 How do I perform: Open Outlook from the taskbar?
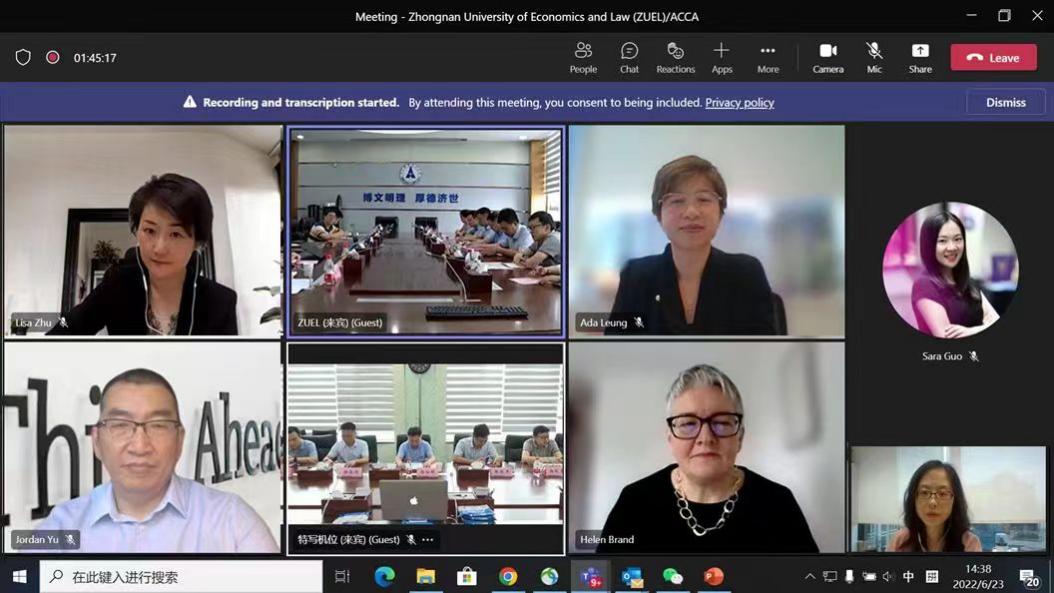tap(632, 577)
